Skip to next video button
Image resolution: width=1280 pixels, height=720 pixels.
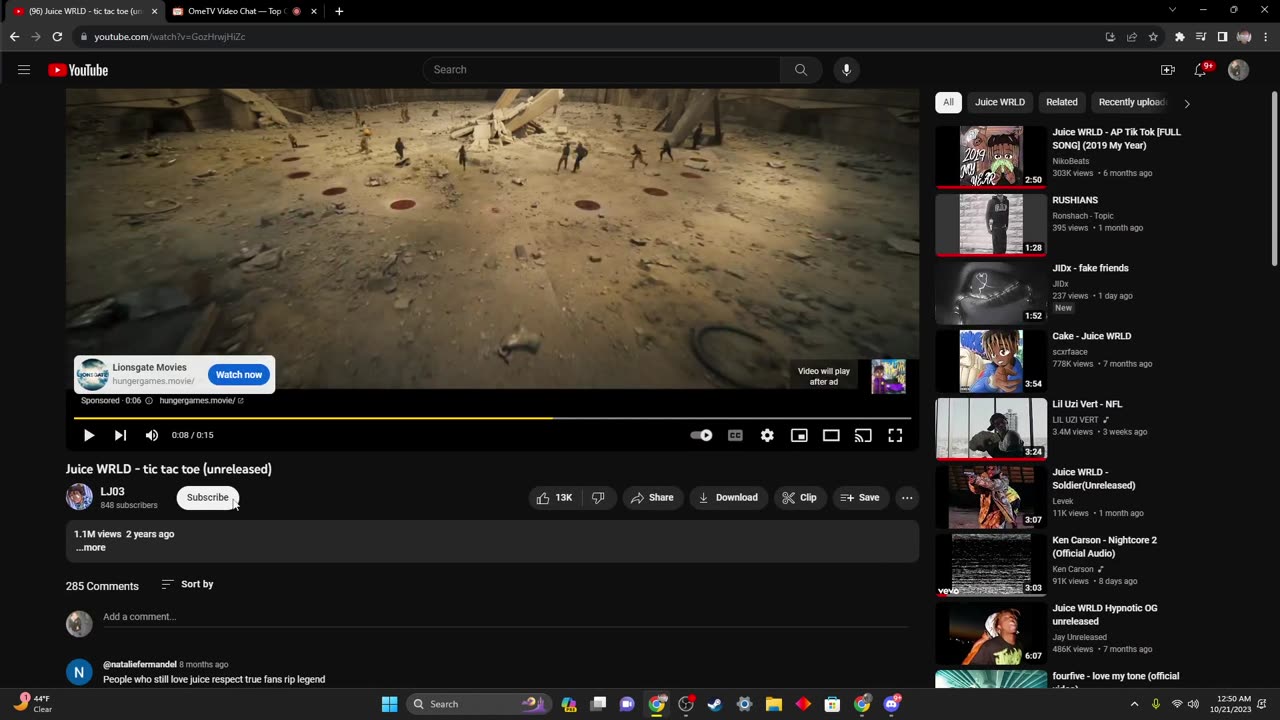point(120,435)
